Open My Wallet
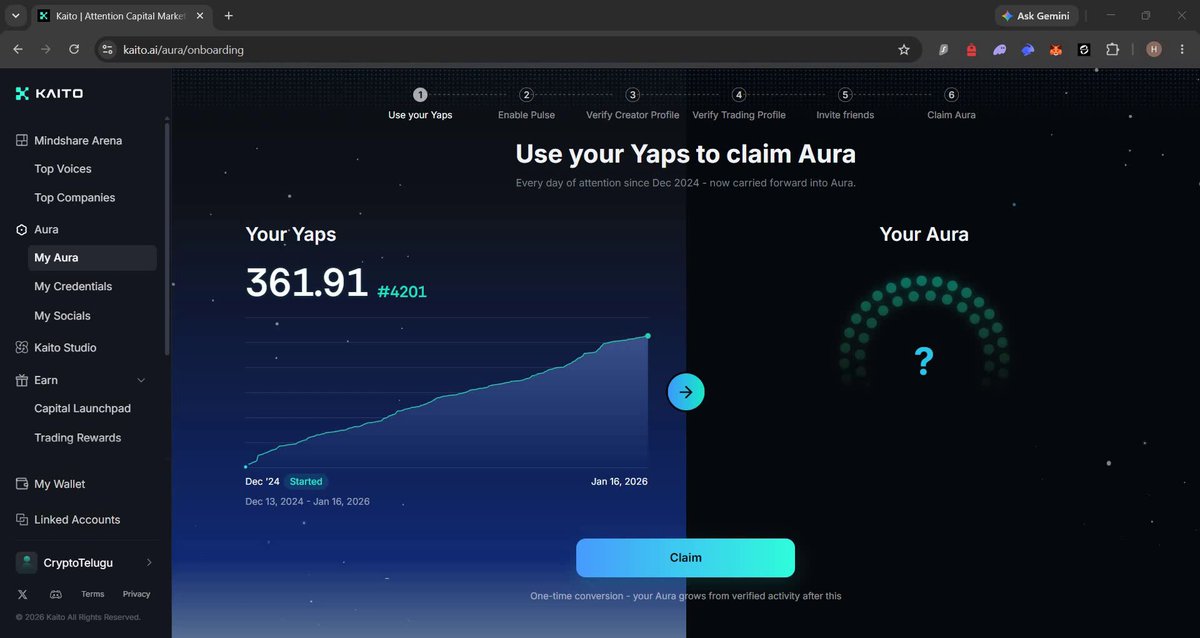1200x638 pixels. pos(60,484)
